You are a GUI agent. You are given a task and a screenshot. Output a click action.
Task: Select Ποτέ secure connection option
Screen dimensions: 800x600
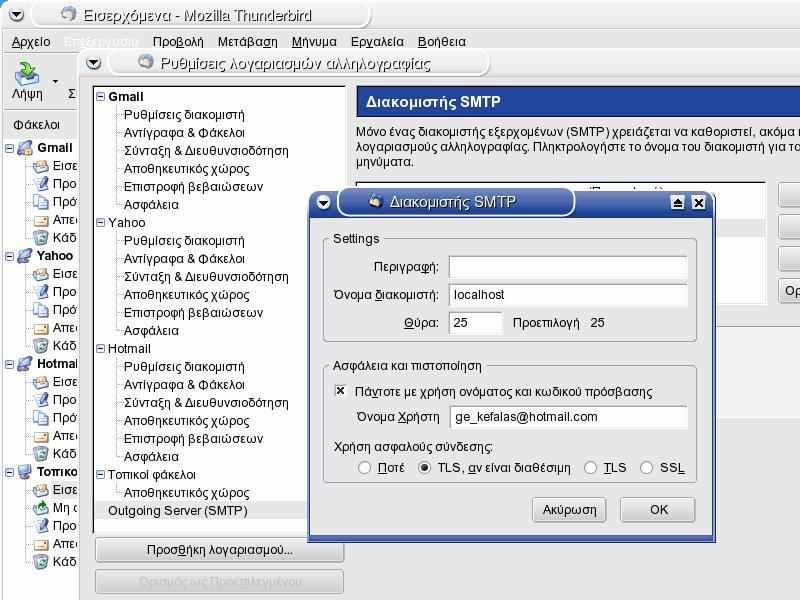[364, 468]
